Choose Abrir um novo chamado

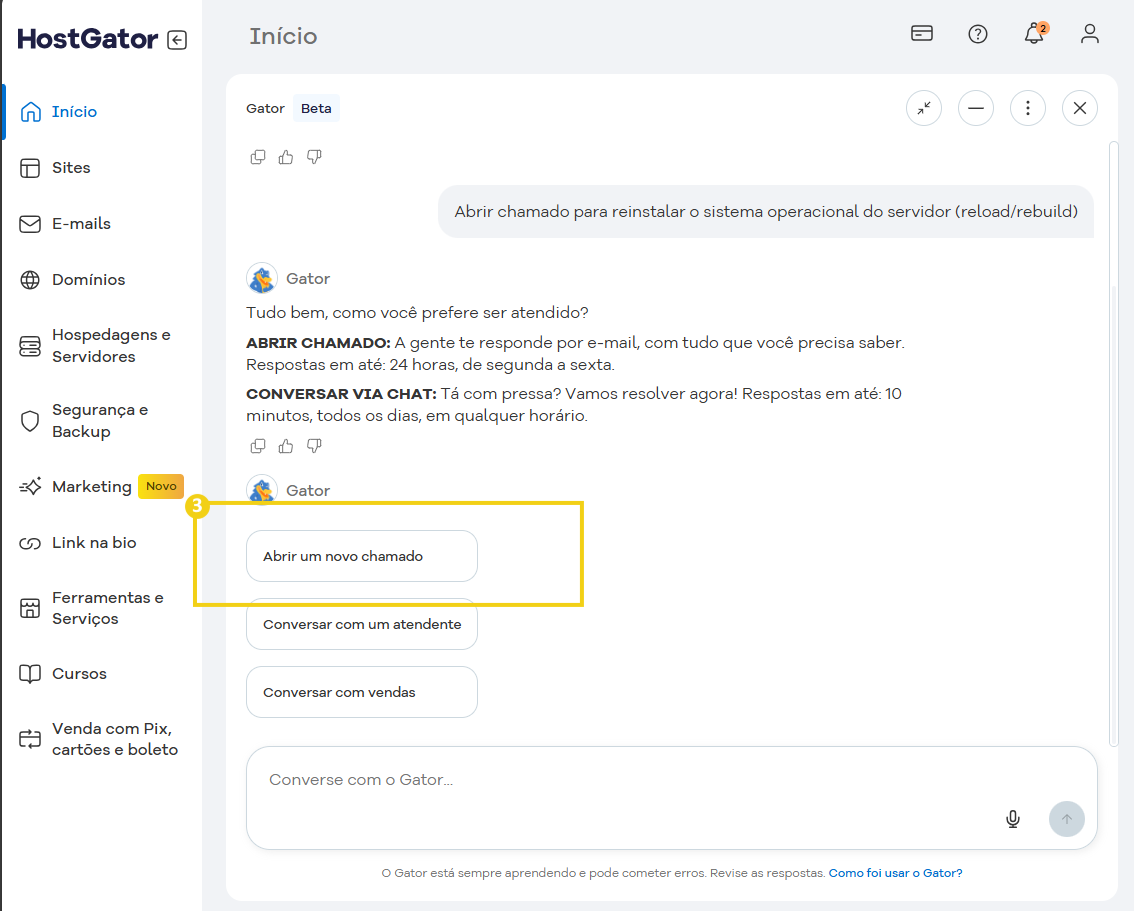(361, 556)
